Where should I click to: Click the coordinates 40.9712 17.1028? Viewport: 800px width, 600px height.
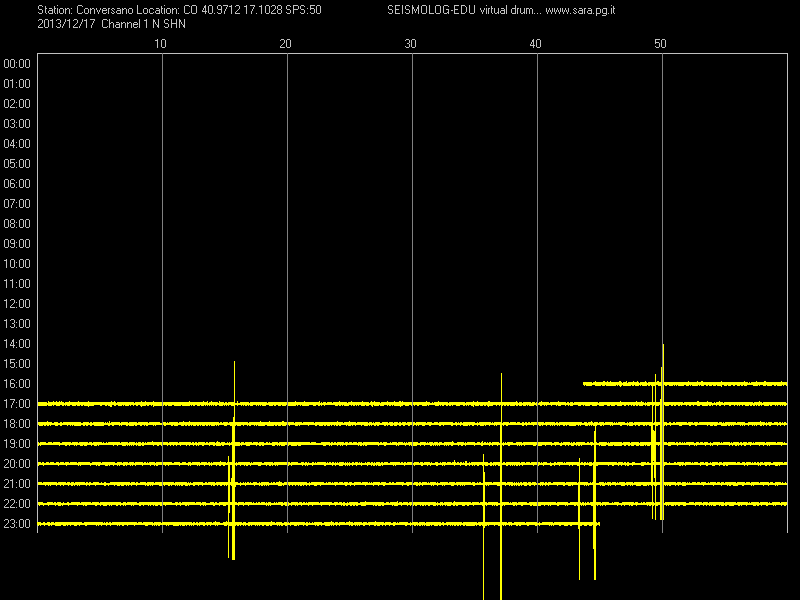click(242, 10)
